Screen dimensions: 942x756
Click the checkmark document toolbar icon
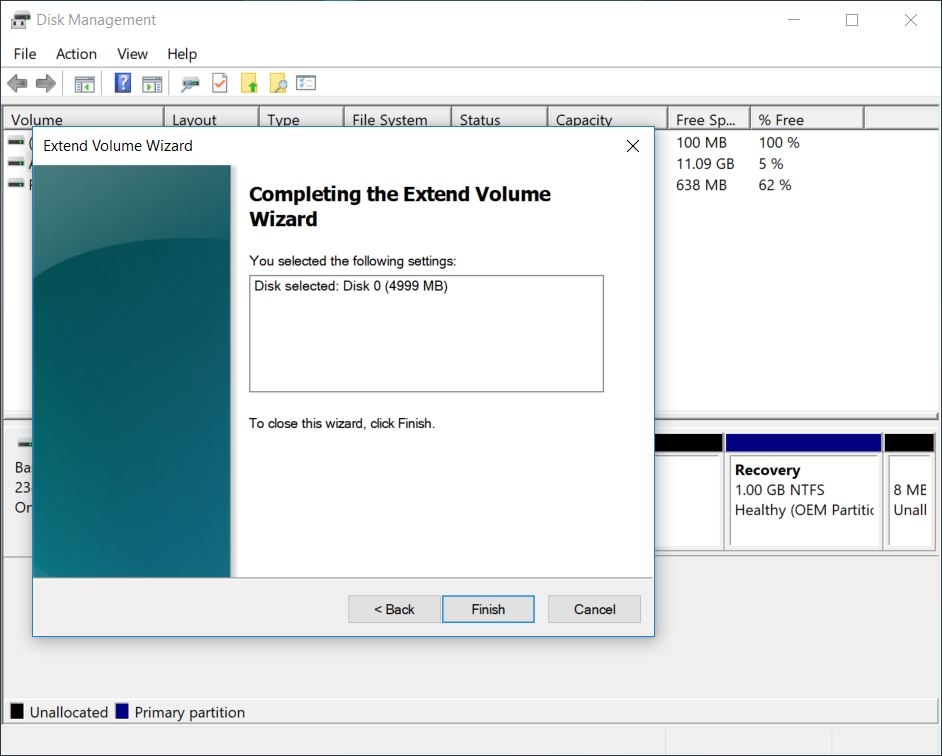pyautogui.click(x=220, y=83)
